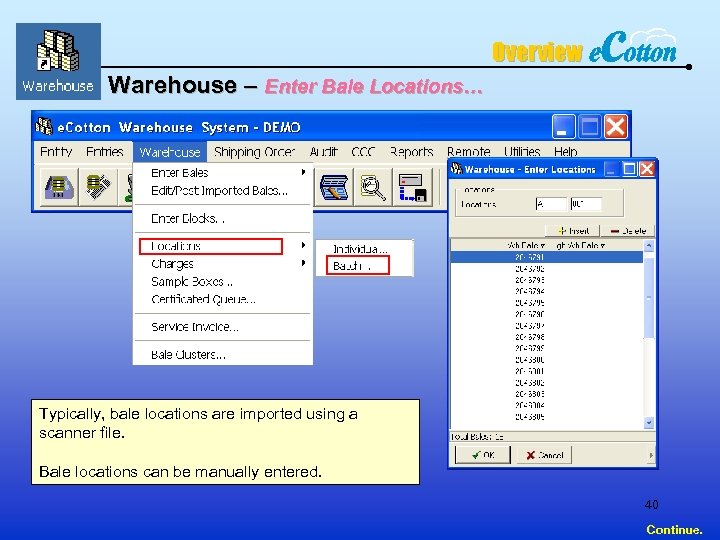This screenshot has width=720, height=540.
Task: Click the Cancel button in Enter Locations
Action: 544,455
